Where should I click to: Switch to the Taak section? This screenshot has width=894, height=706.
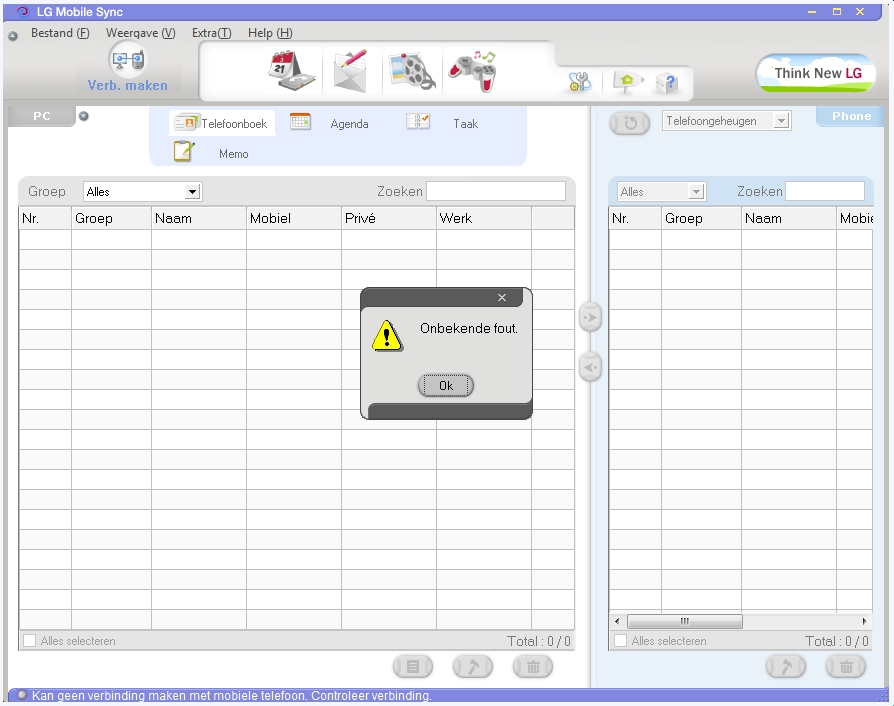coord(465,124)
